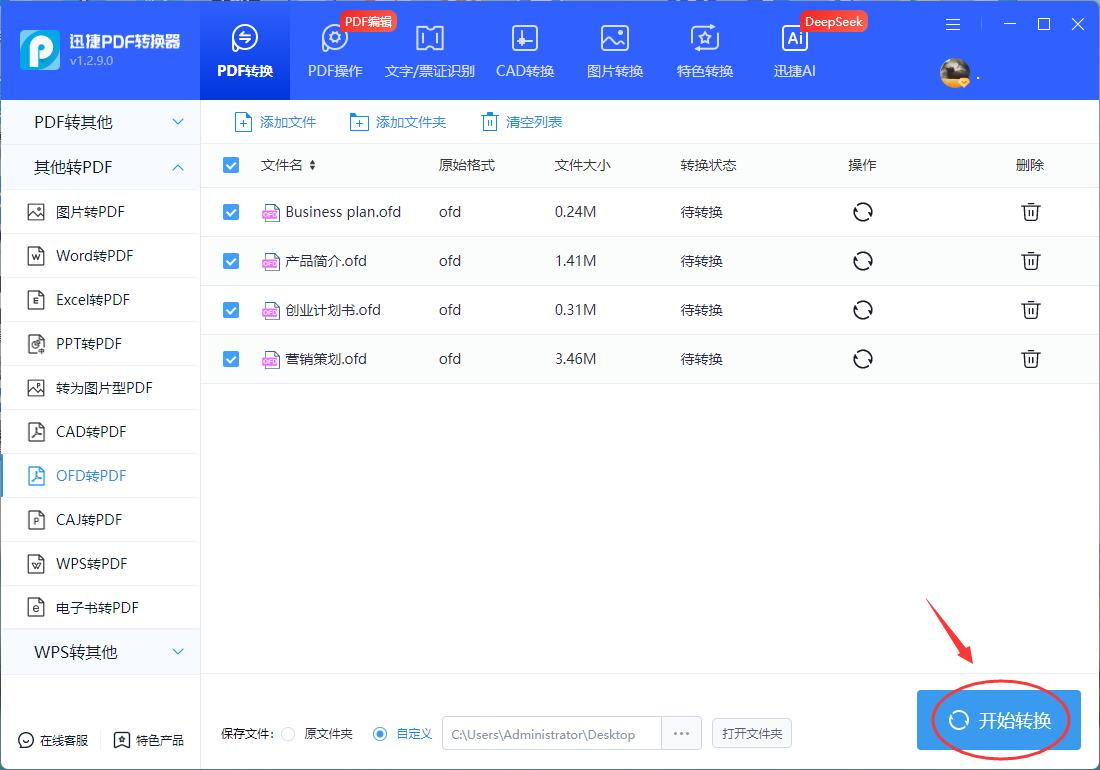Delete 营销策划.ofd using trash icon
Viewport: 1100px width, 770px height.
click(1030, 359)
